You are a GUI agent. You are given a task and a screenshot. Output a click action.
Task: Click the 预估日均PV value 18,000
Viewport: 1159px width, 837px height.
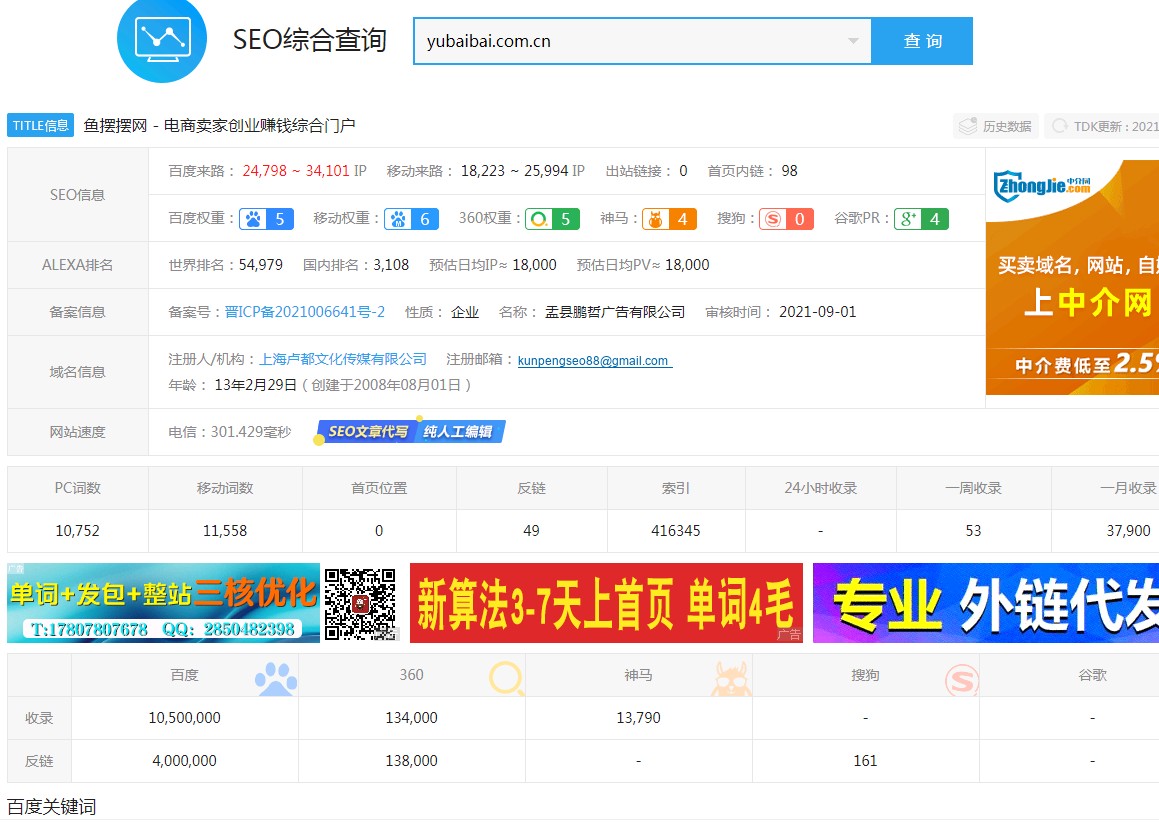coord(687,265)
